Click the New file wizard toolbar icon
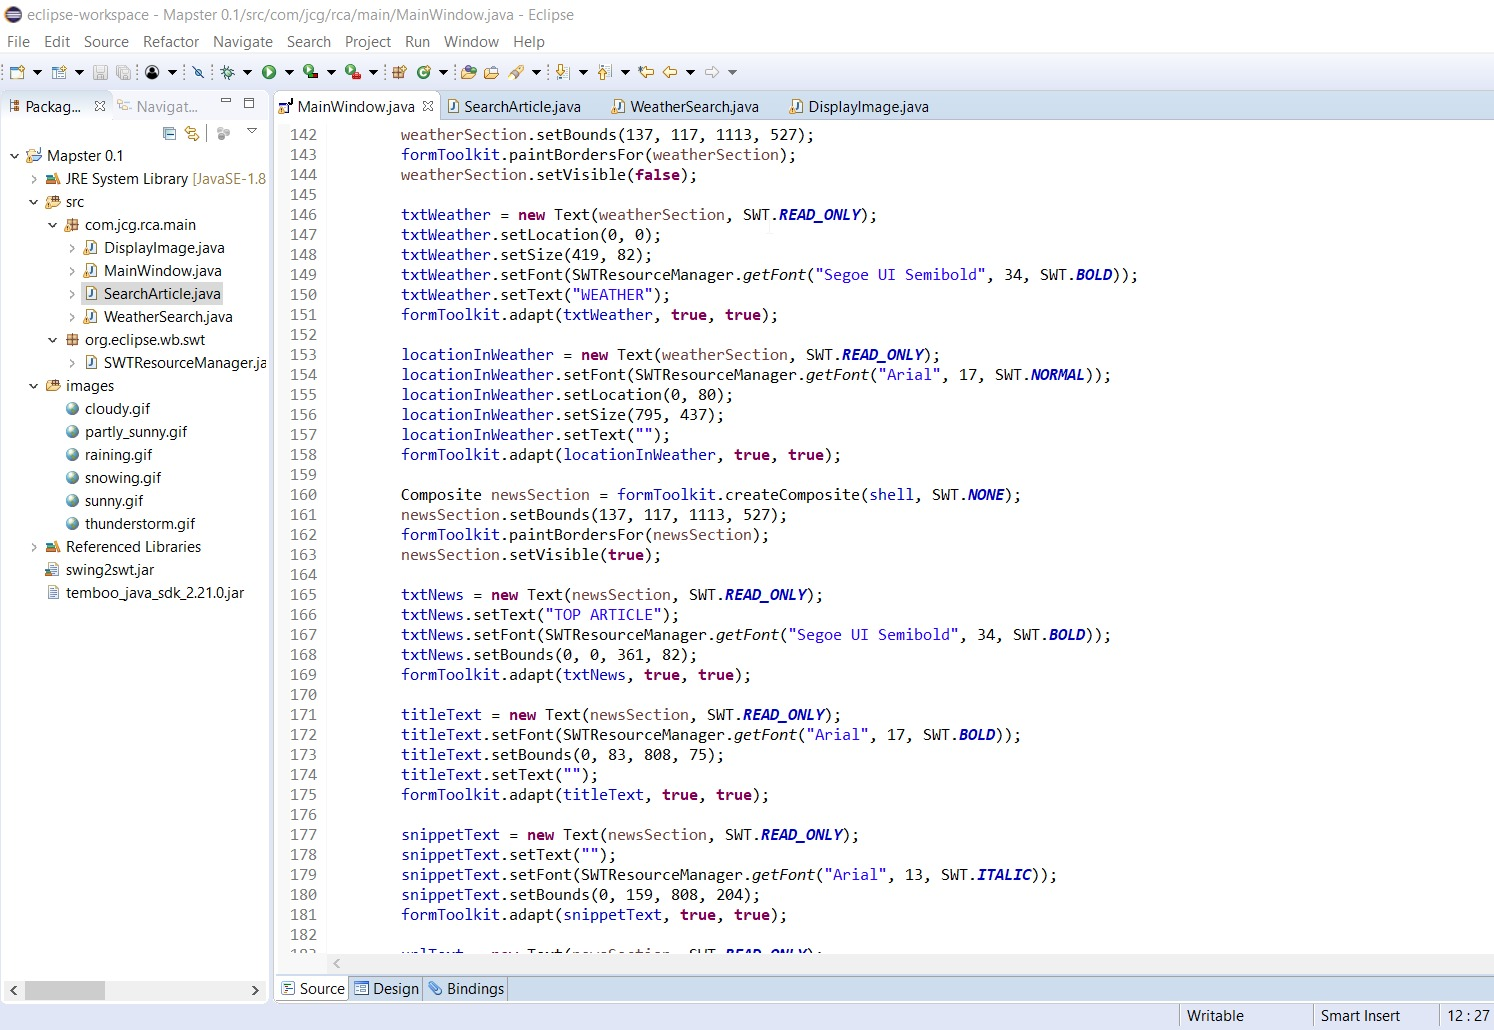The height and width of the screenshot is (1030, 1494). [x=17, y=72]
